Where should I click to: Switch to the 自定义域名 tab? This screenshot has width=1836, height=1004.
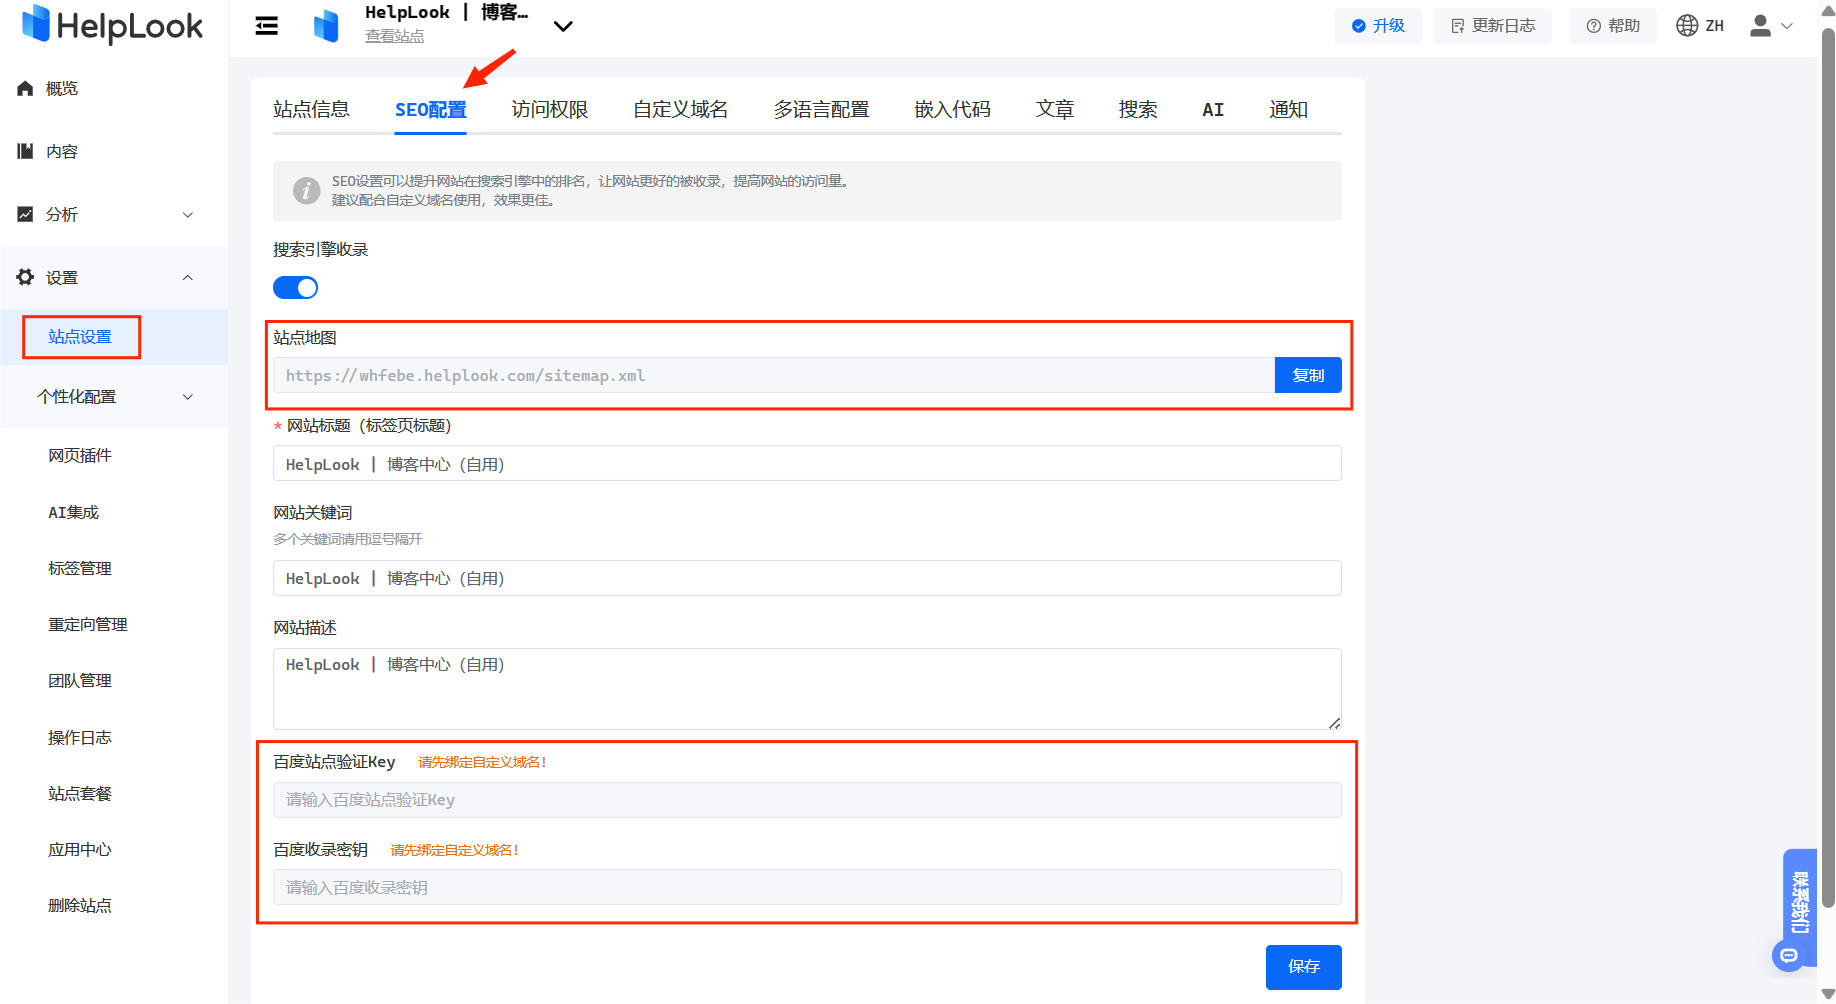point(680,110)
